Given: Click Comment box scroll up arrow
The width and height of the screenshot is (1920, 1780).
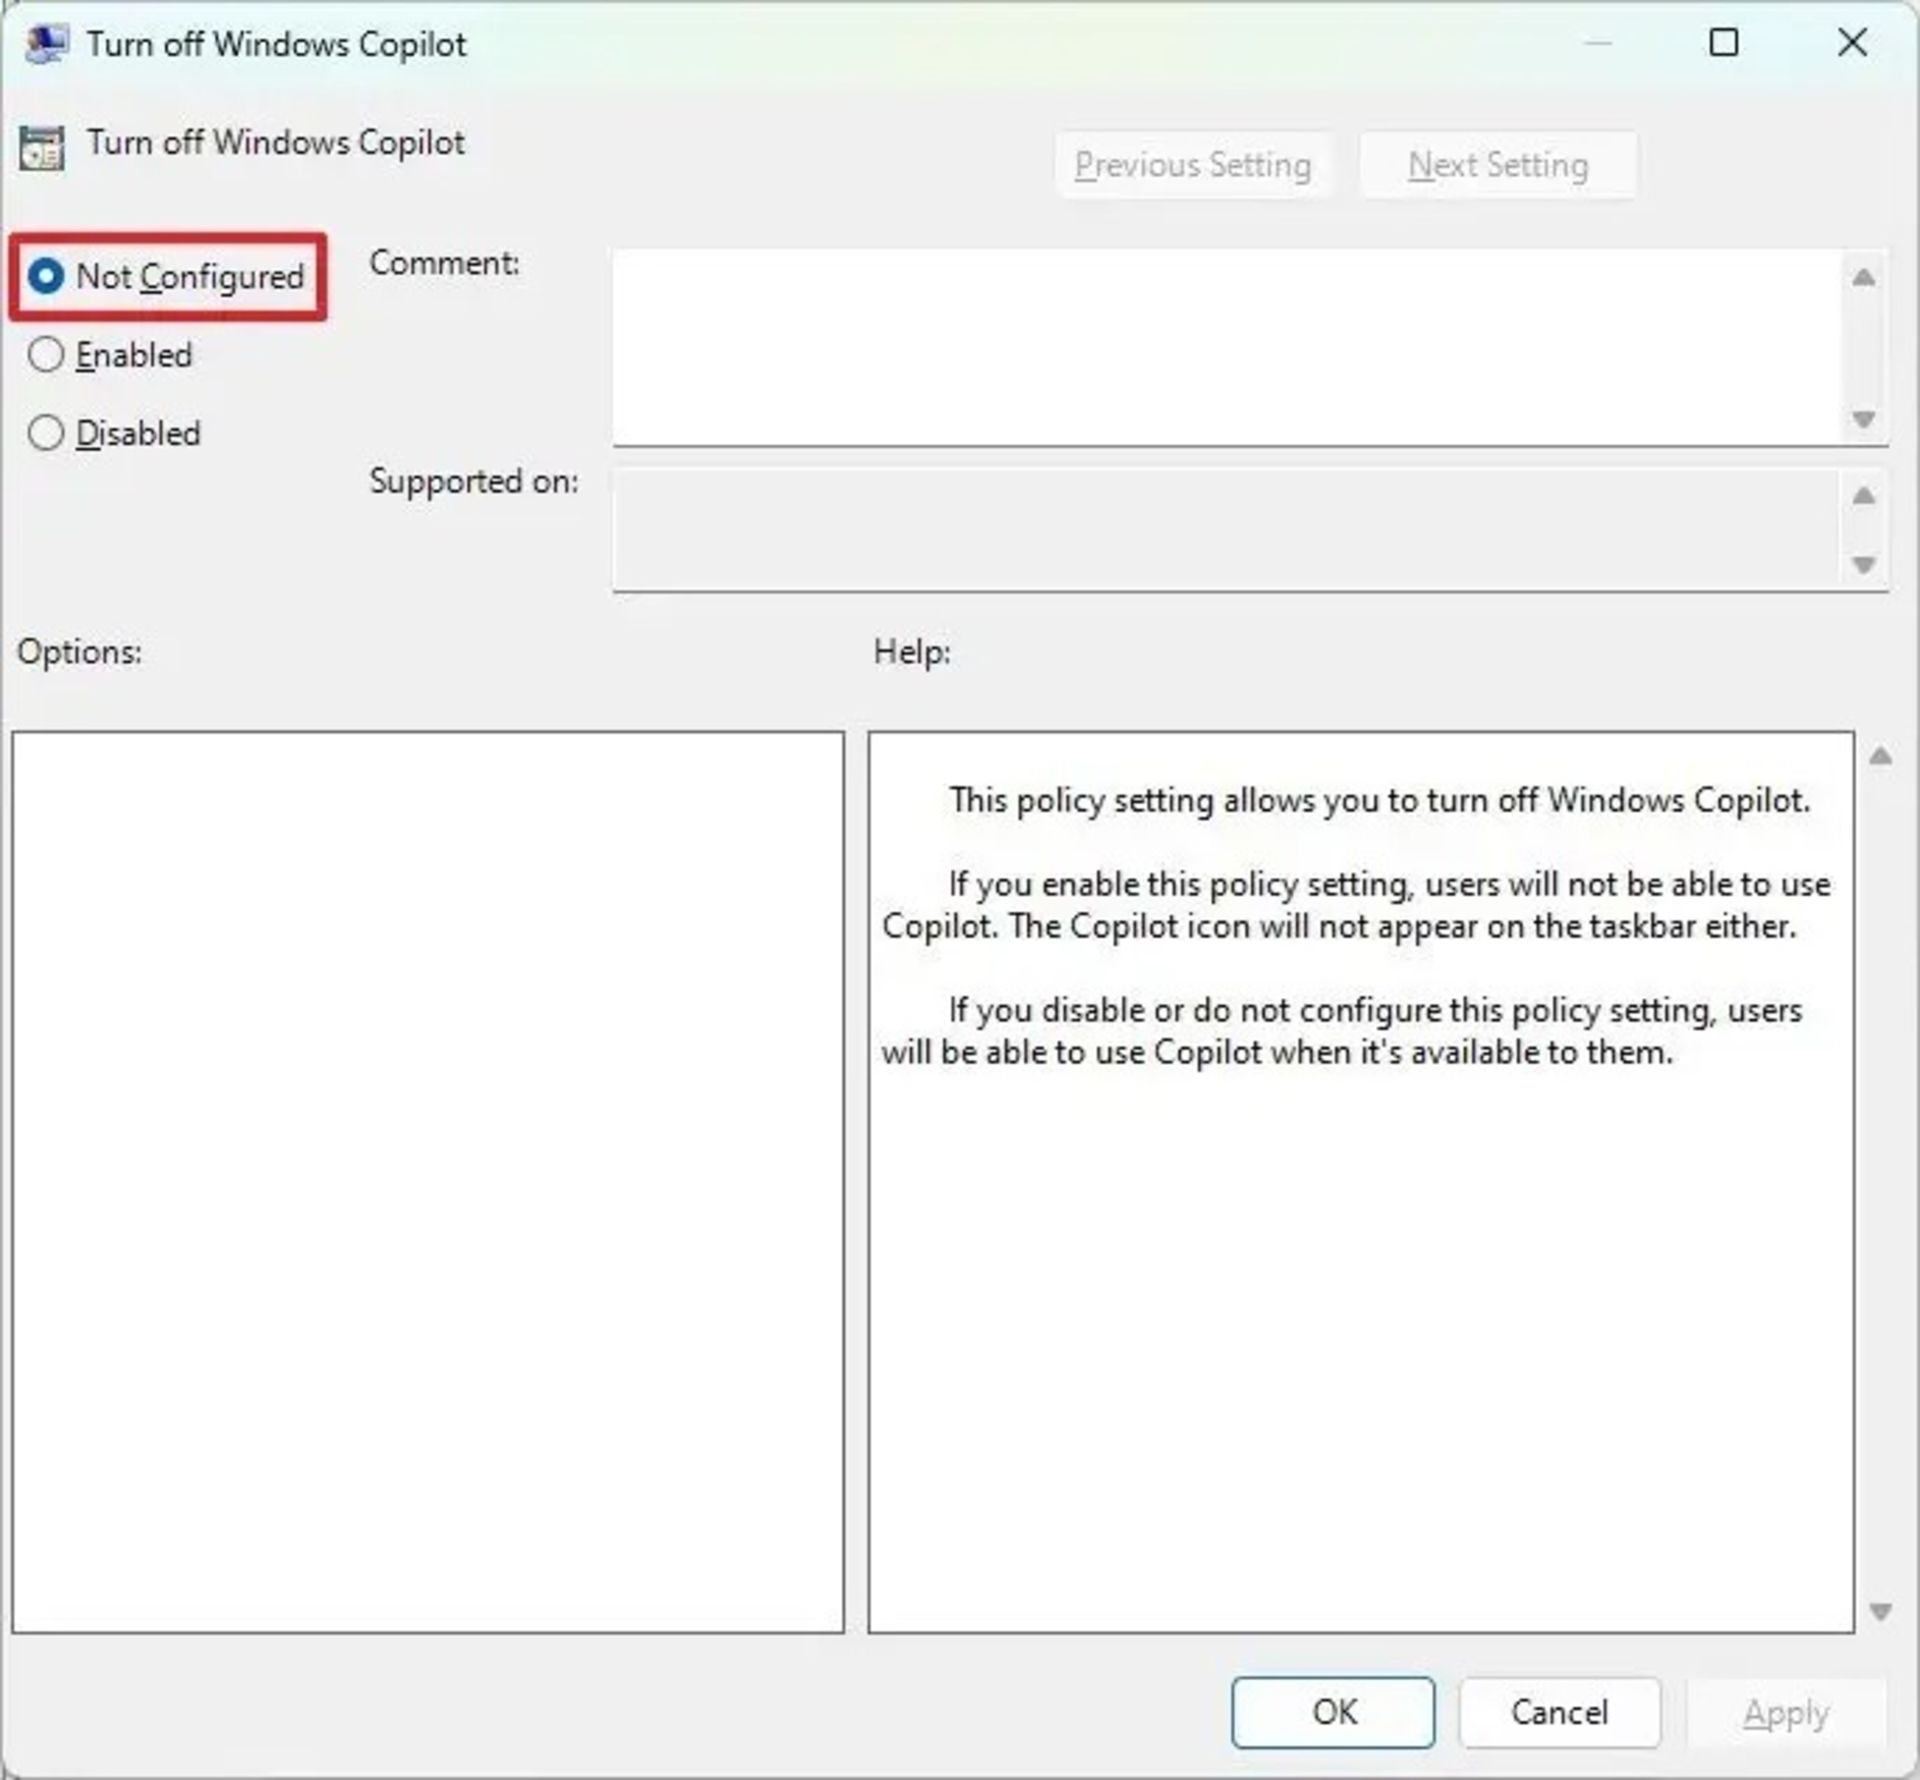Looking at the screenshot, I should 1863,277.
